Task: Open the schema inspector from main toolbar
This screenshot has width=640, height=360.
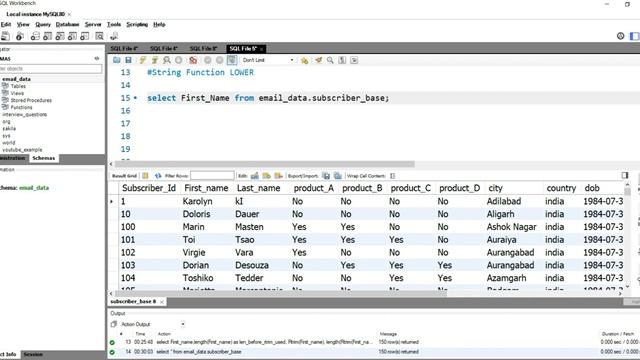Action: pos(20,36)
